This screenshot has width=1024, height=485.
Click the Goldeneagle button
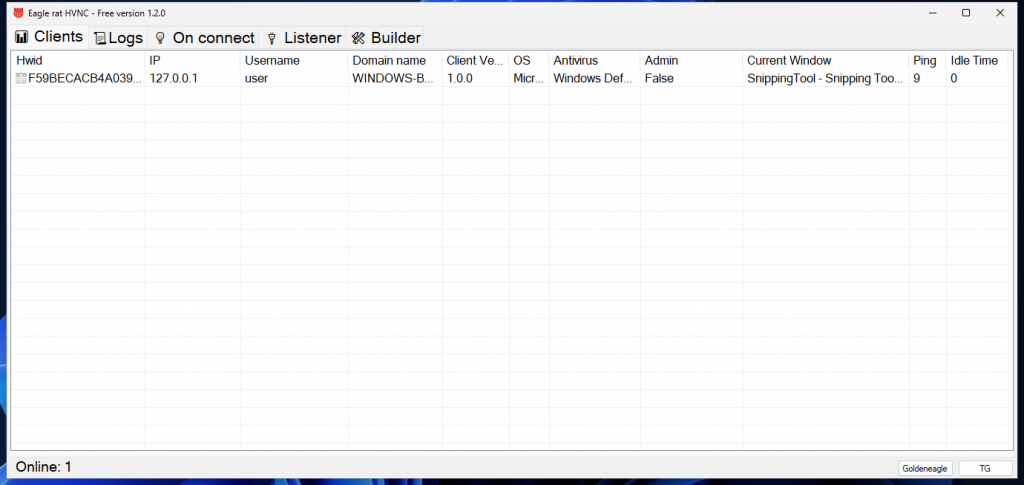pos(925,468)
